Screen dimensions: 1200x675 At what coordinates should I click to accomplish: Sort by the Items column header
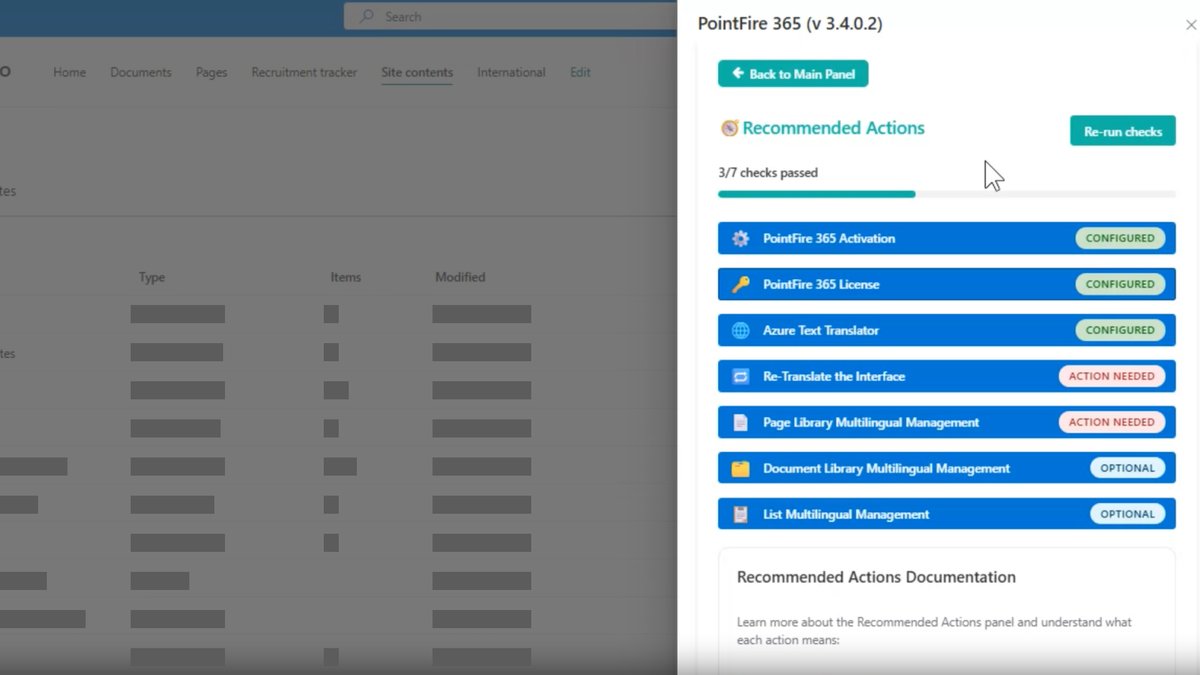coord(346,277)
